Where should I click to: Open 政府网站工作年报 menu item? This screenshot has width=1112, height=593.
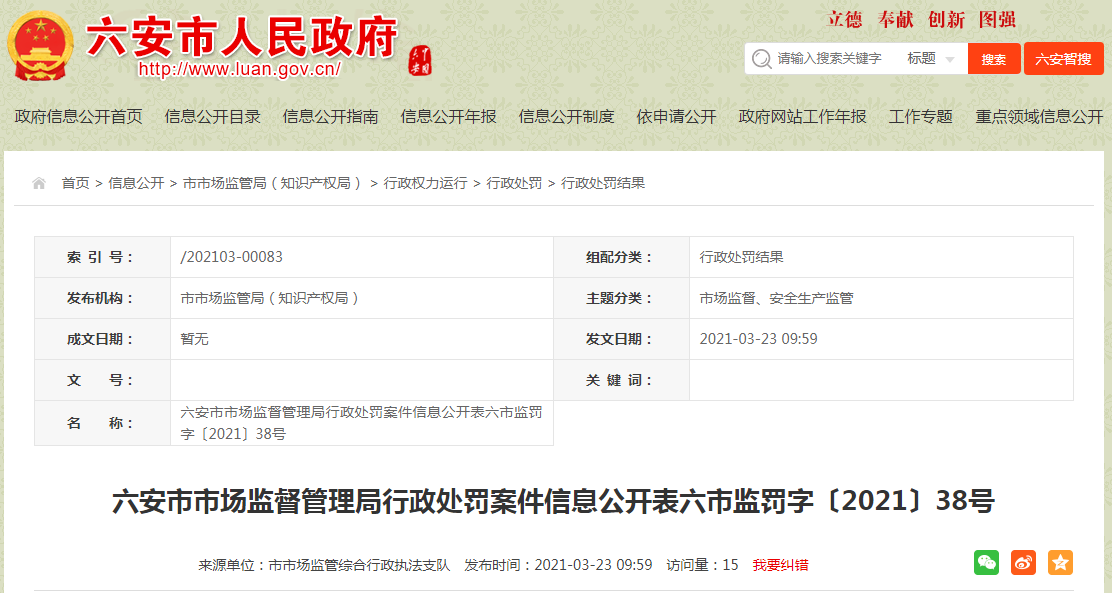802,117
